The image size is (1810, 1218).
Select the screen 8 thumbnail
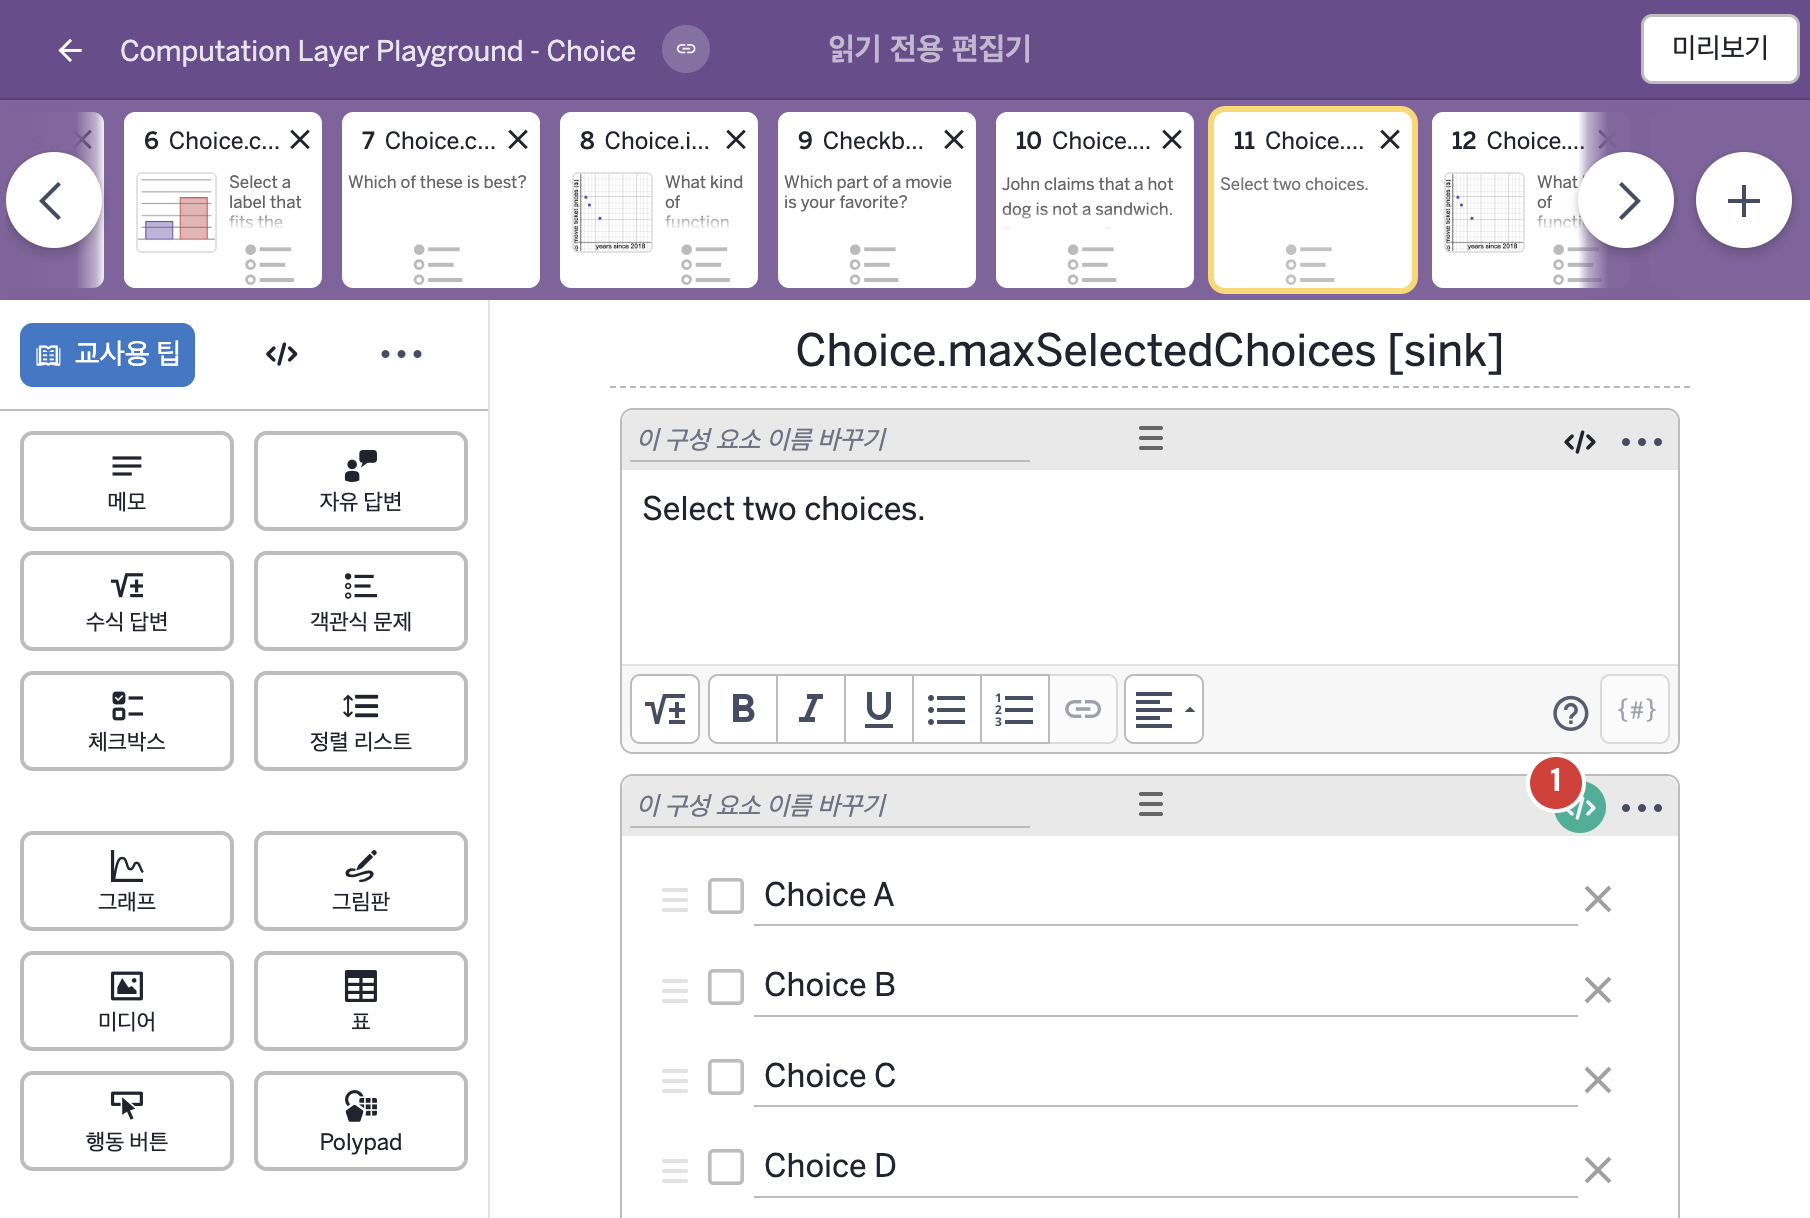[659, 200]
